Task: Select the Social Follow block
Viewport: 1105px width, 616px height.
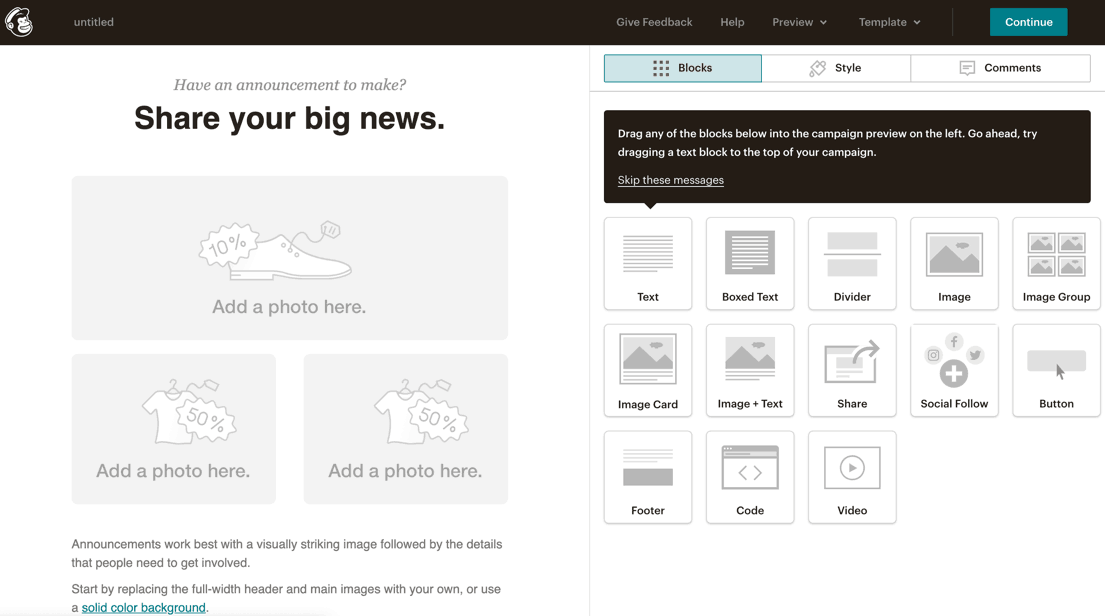Action: tap(954, 371)
